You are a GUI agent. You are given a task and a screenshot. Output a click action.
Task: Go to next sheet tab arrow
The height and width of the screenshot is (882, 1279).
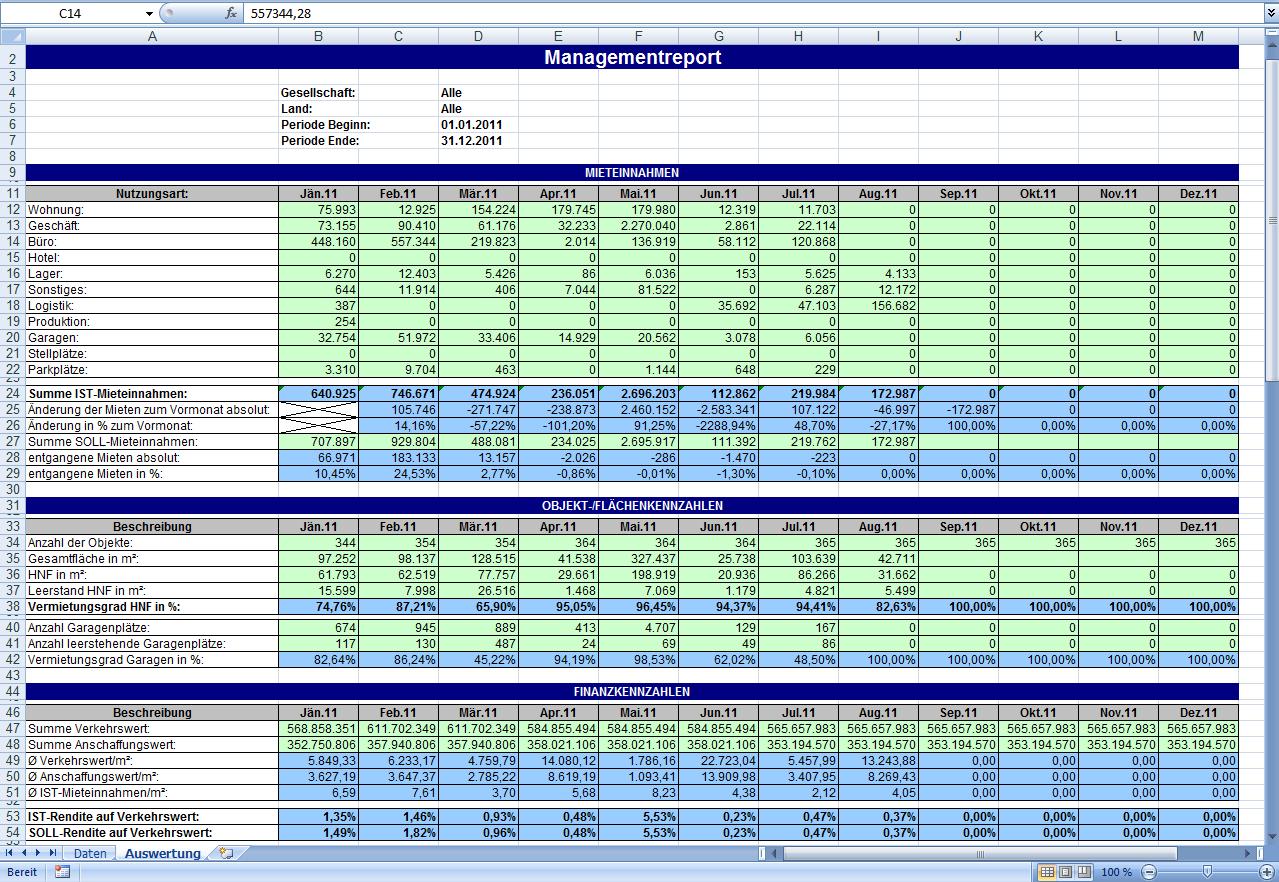[39, 853]
